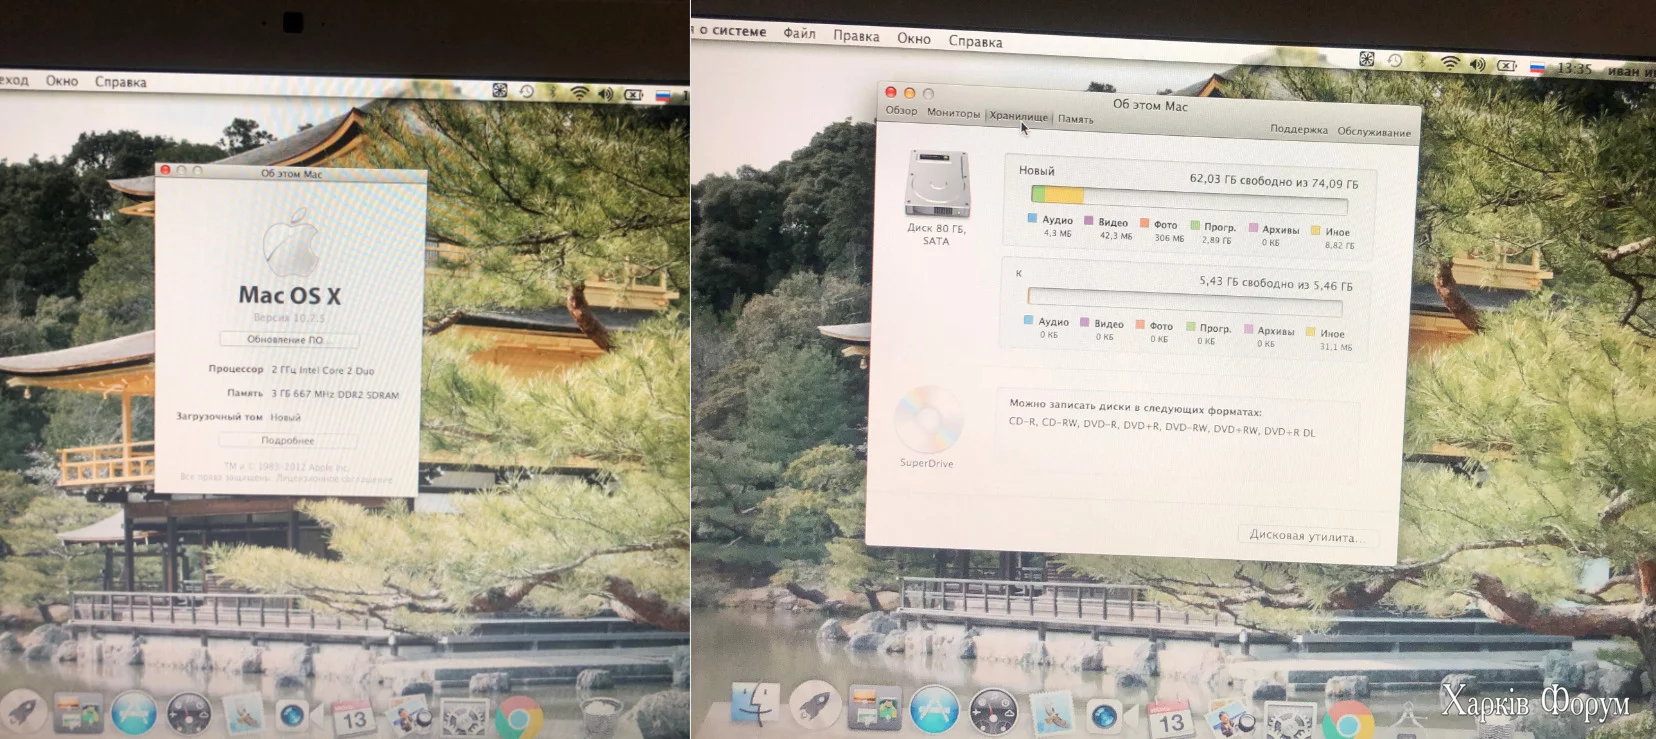The width and height of the screenshot is (1656, 739).
Task: Click iPhoto in the left photo's dock
Action: coord(408,718)
